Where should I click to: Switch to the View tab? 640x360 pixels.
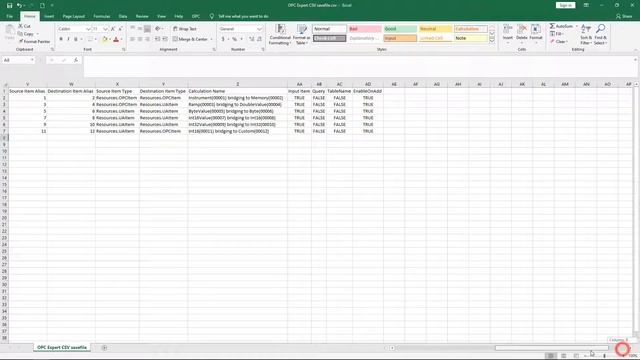tap(162, 16)
